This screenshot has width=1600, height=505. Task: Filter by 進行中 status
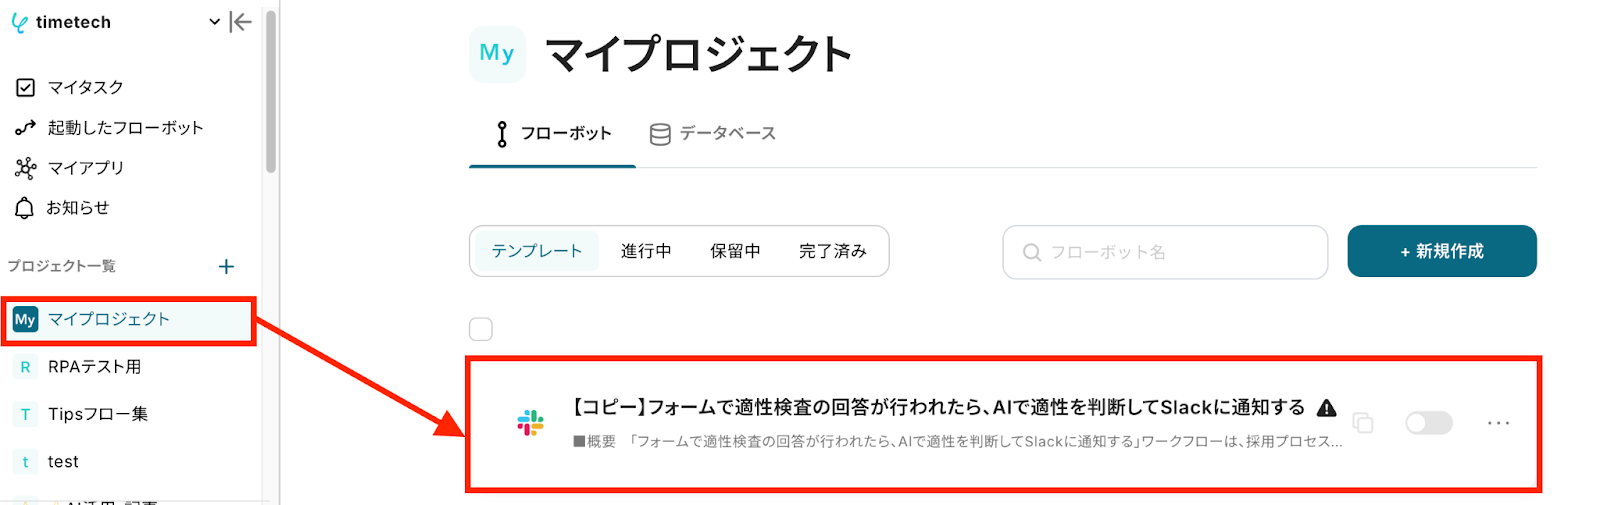point(646,251)
